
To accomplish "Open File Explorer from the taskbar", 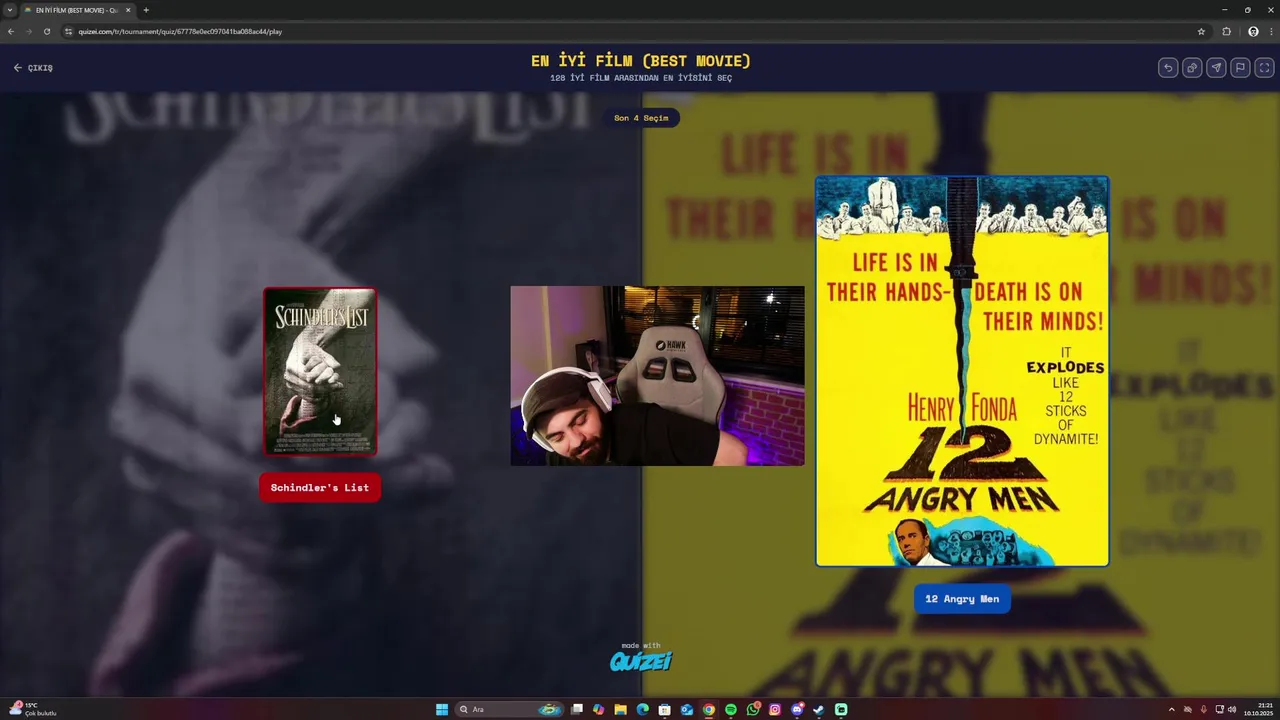I will (x=621, y=709).
